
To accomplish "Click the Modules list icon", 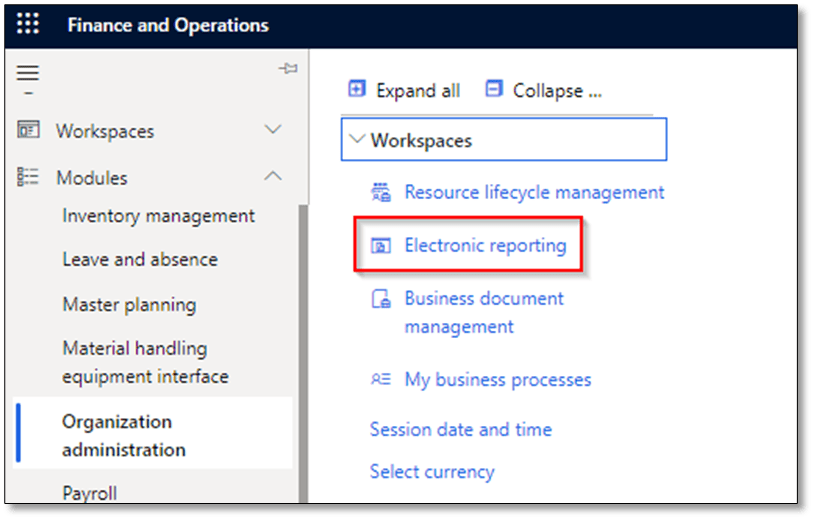I will click(x=28, y=178).
